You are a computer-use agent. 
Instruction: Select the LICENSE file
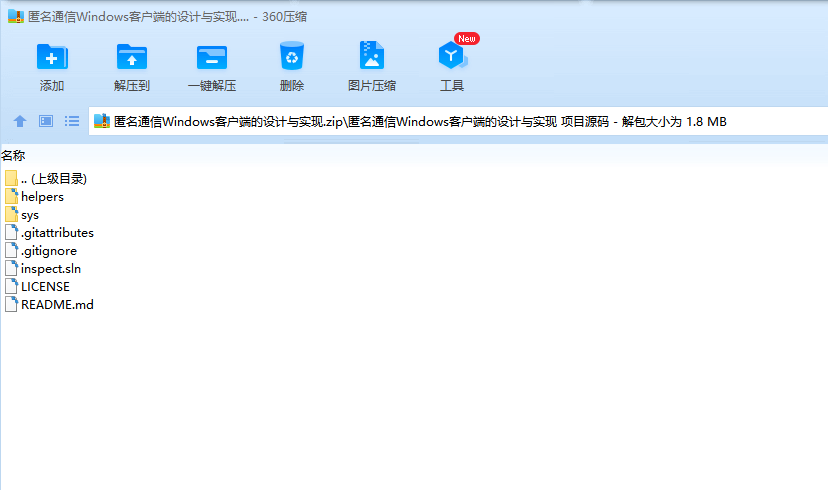tap(37, 286)
